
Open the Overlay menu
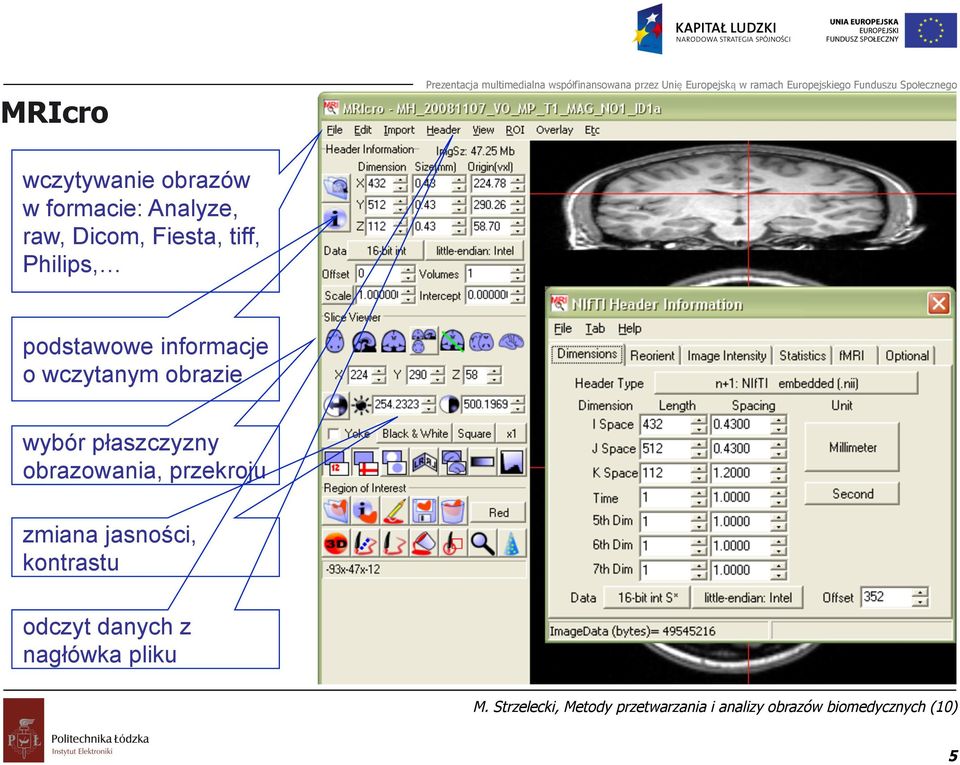click(x=554, y=130)
